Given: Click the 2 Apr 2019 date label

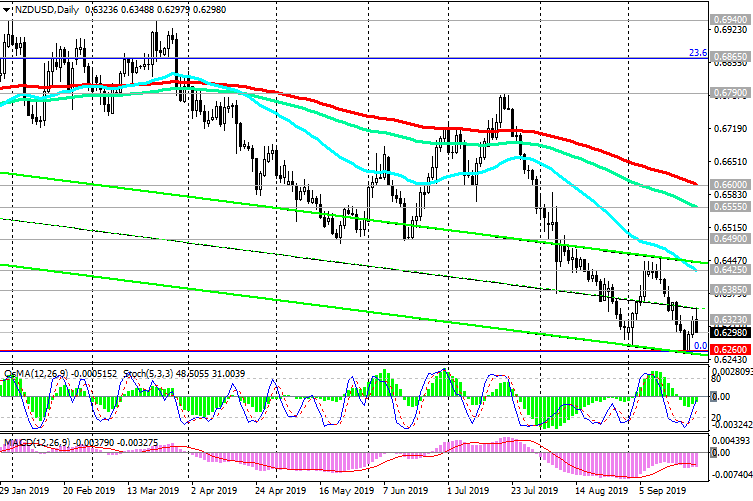Looking at the screenshot, I should point(215,492).
